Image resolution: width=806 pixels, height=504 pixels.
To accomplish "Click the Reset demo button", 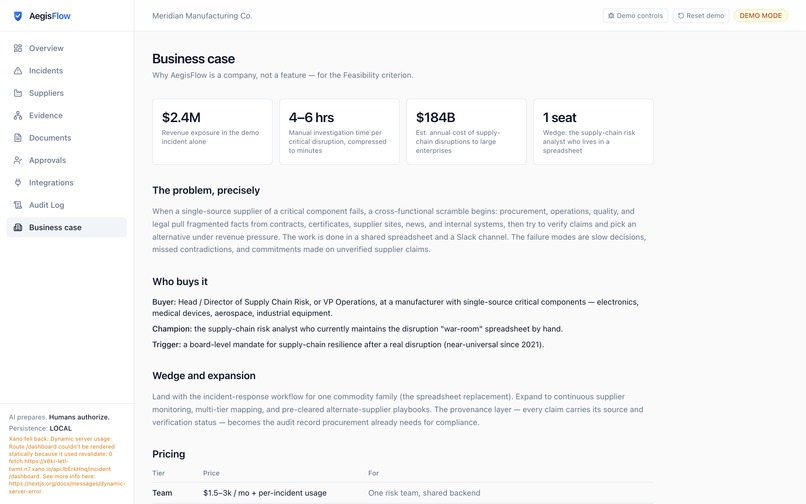I will tap(701, 15).
